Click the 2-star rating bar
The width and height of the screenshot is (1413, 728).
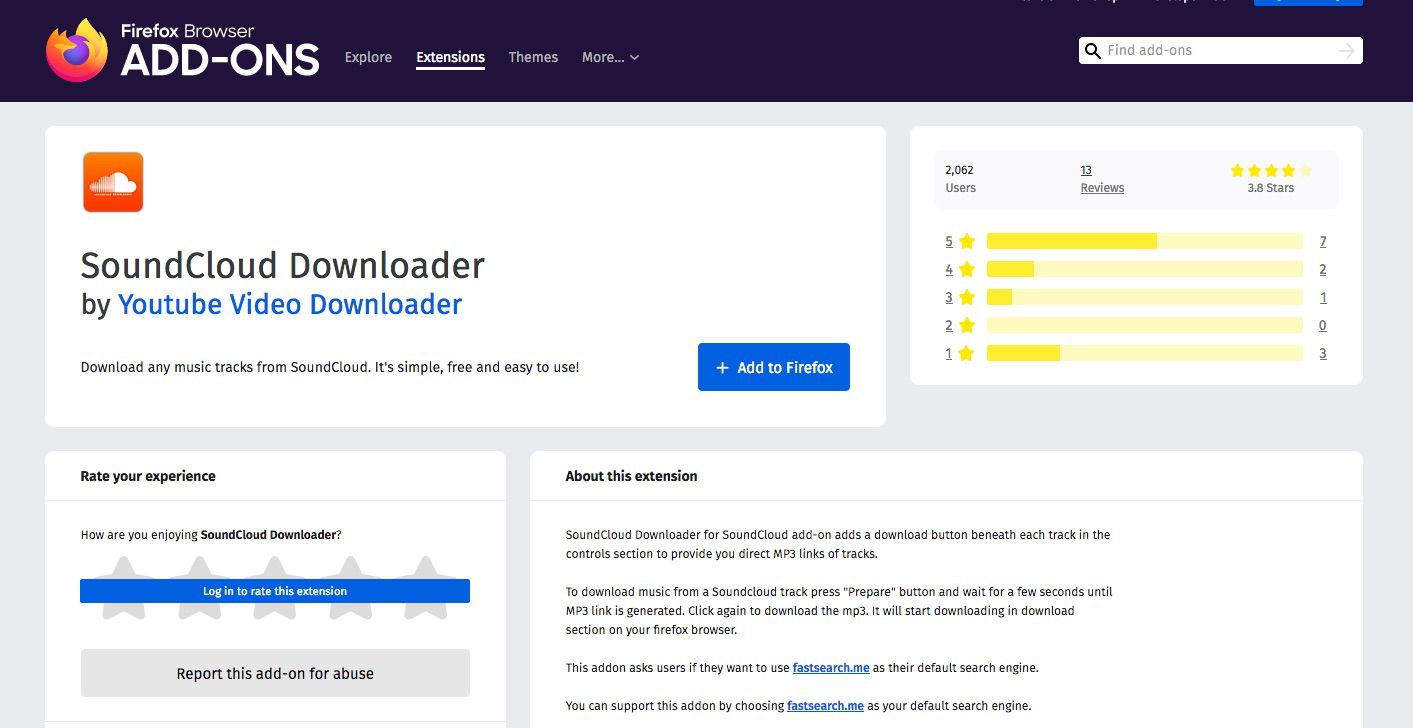pyautogui.click(x=1145, y=325)
